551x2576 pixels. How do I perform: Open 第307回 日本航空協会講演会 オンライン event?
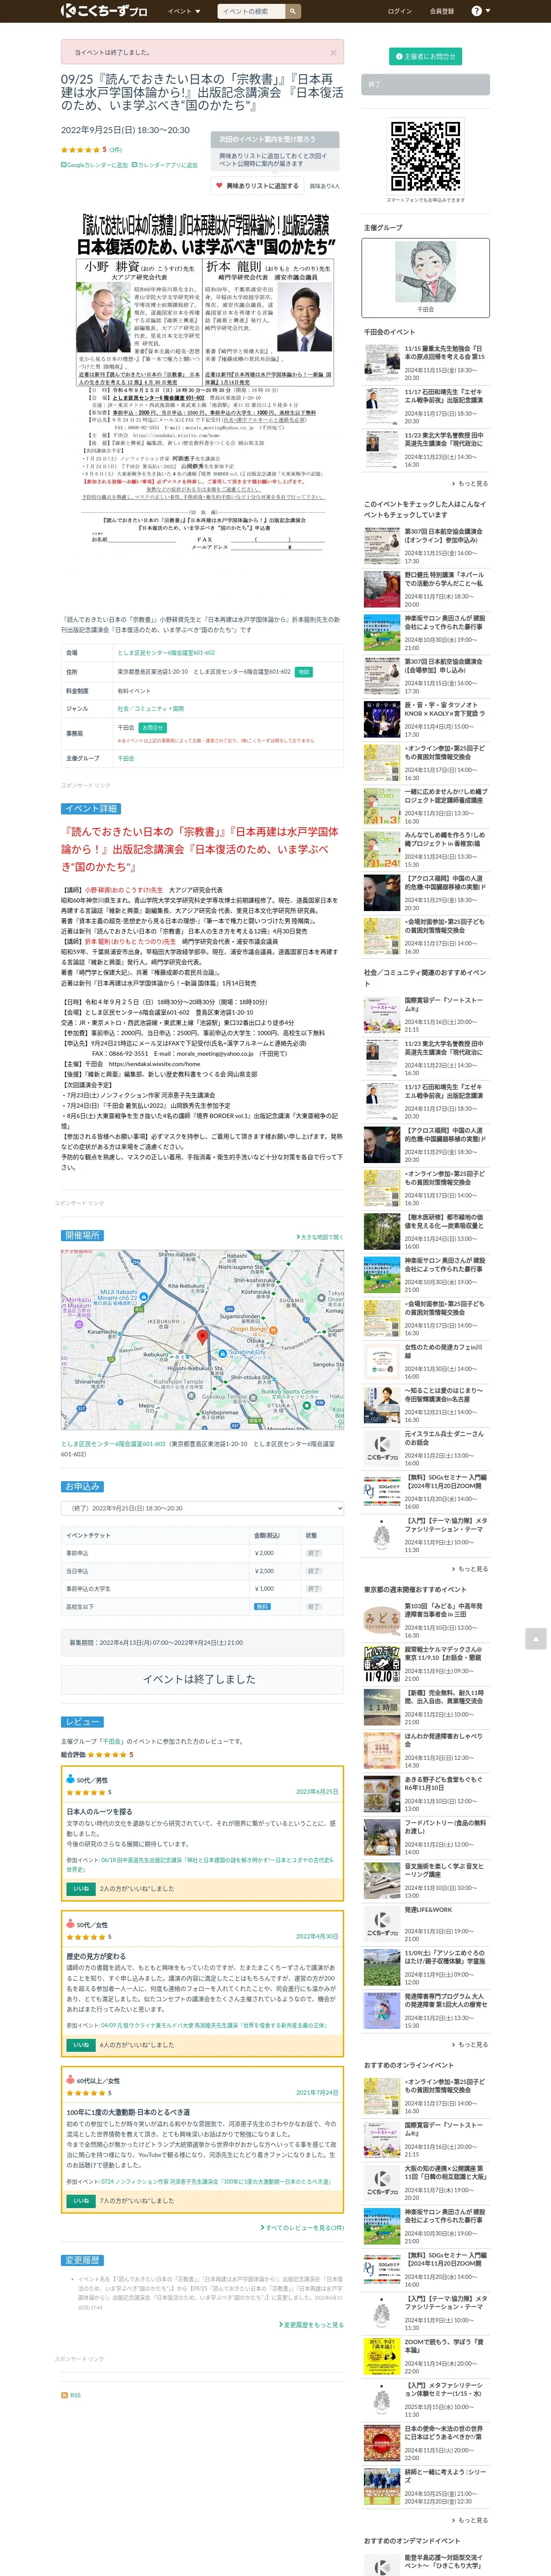click(443, 535)
